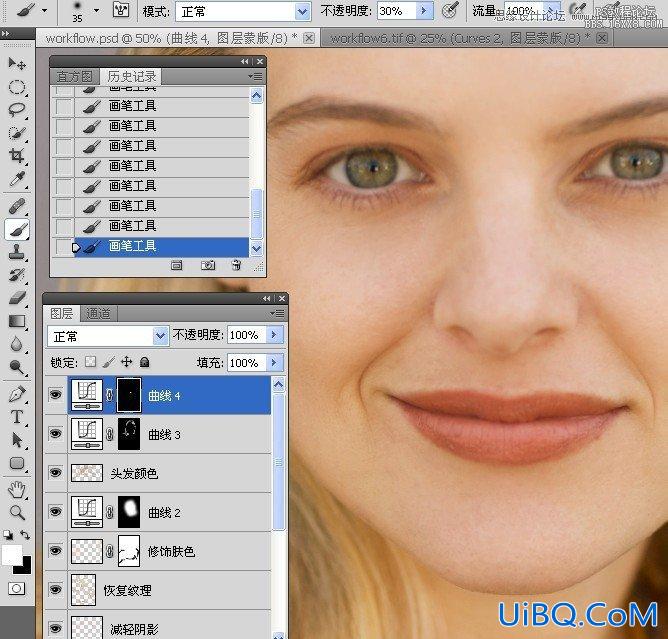This screenshot has width=668, height=639.
Task: Select the Gradient tool
Action: click(17, 321)
